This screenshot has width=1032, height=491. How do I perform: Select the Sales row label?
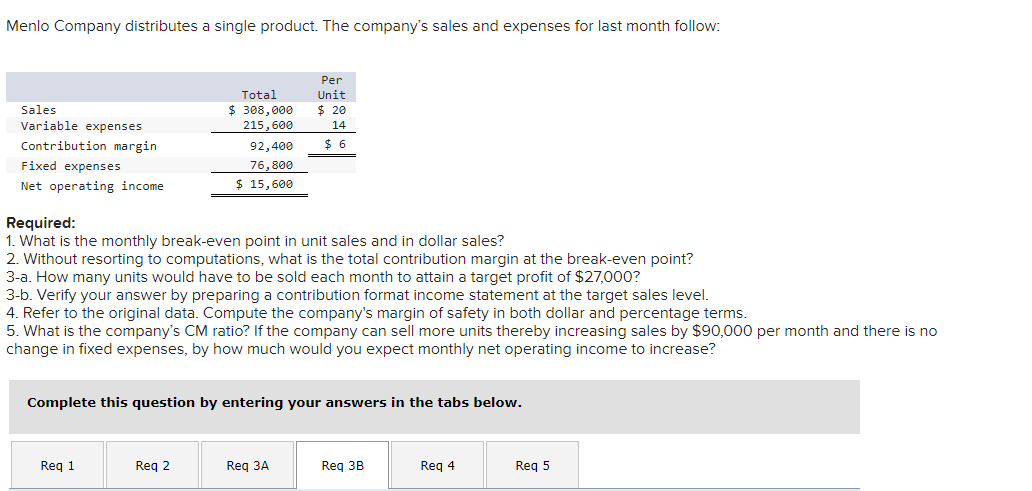[39, 110]
